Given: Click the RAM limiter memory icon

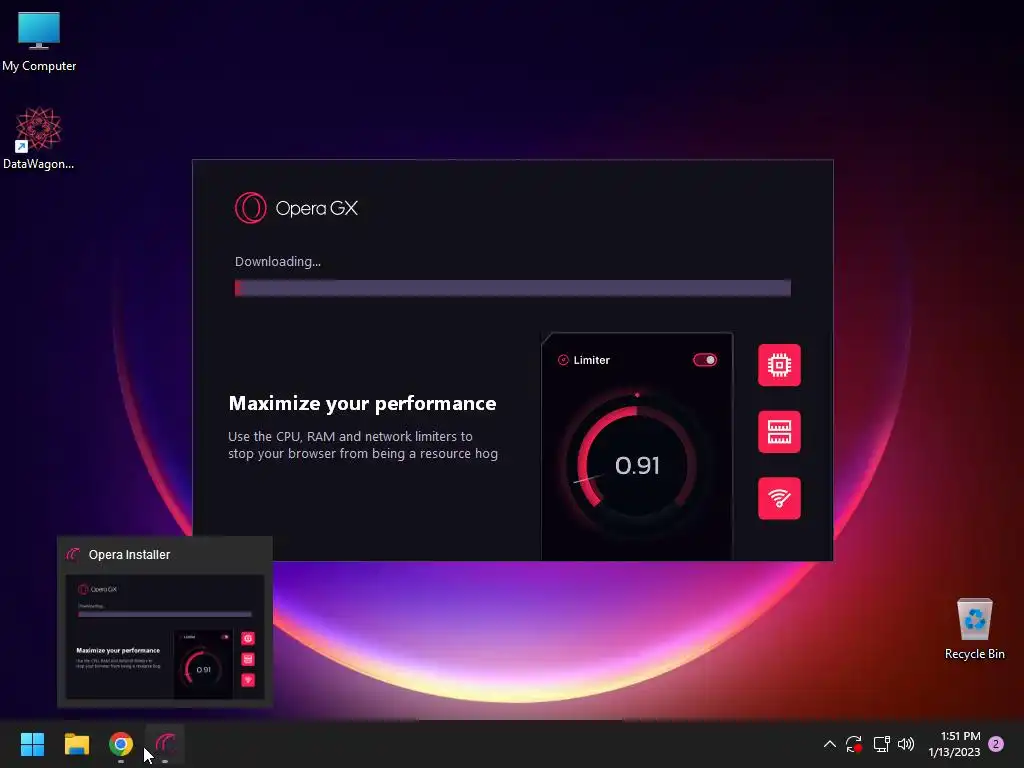Looking at the screenshot, I should click(779, 432).
